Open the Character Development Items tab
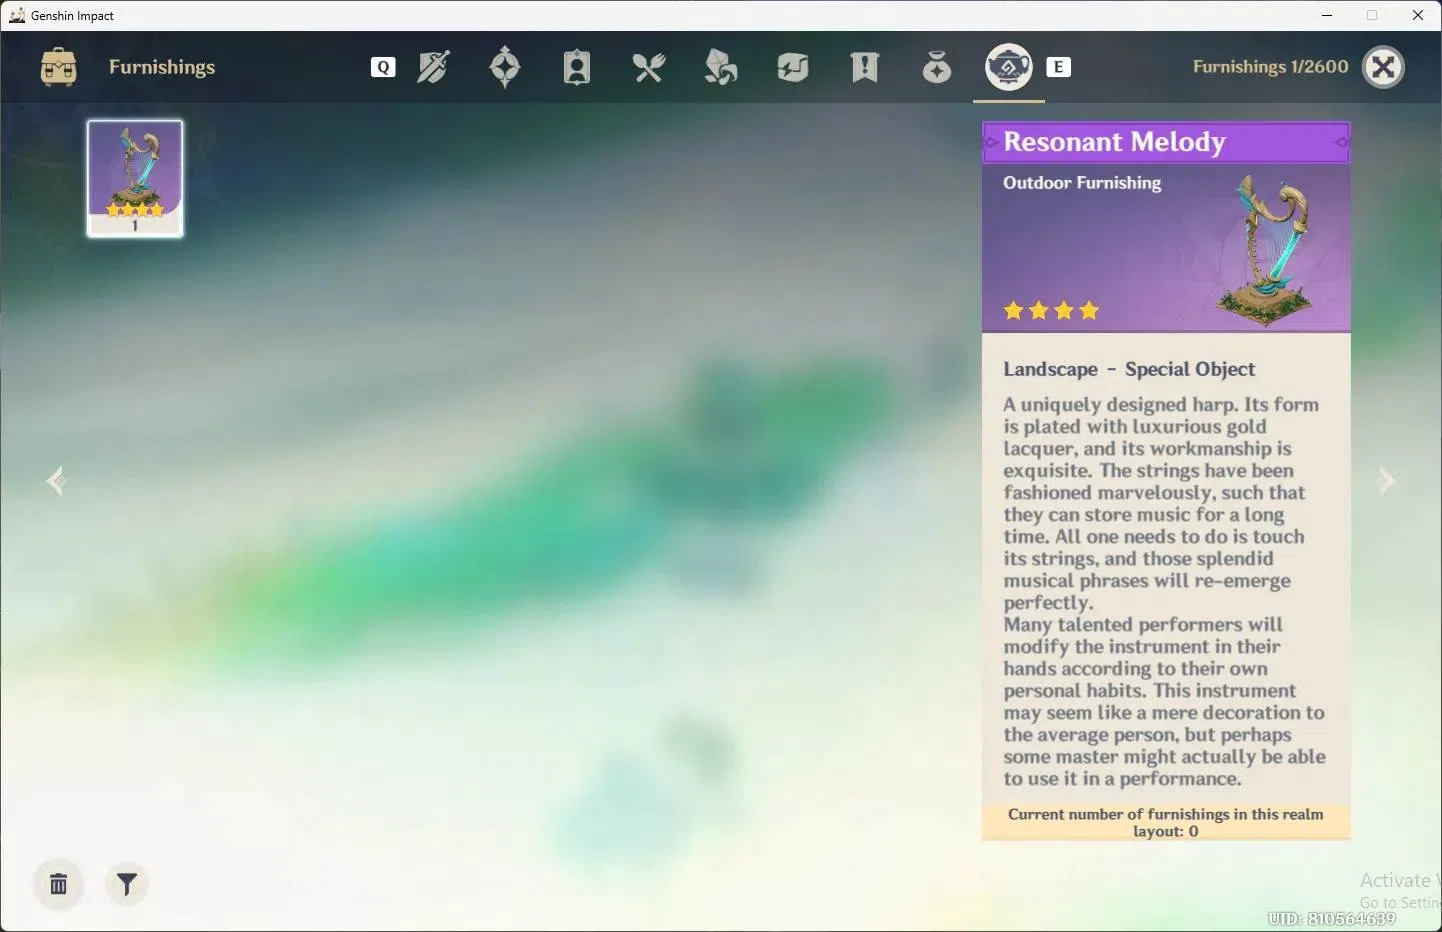This screenshot has width=1442, height=932. coord(577,67)
